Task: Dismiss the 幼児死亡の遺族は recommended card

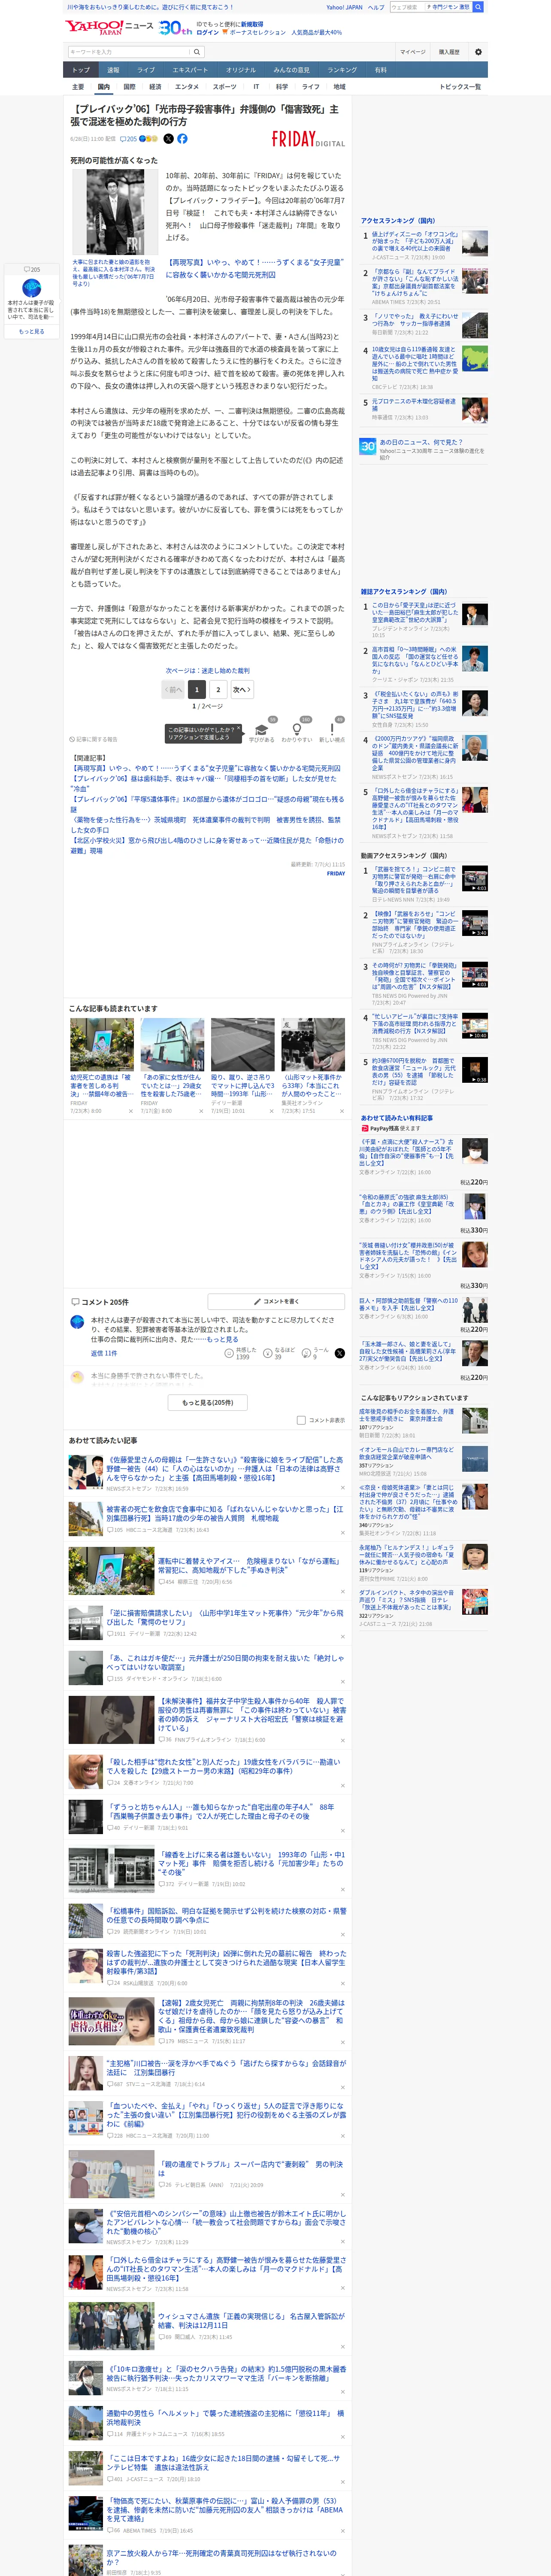Action: point(130,1111)
